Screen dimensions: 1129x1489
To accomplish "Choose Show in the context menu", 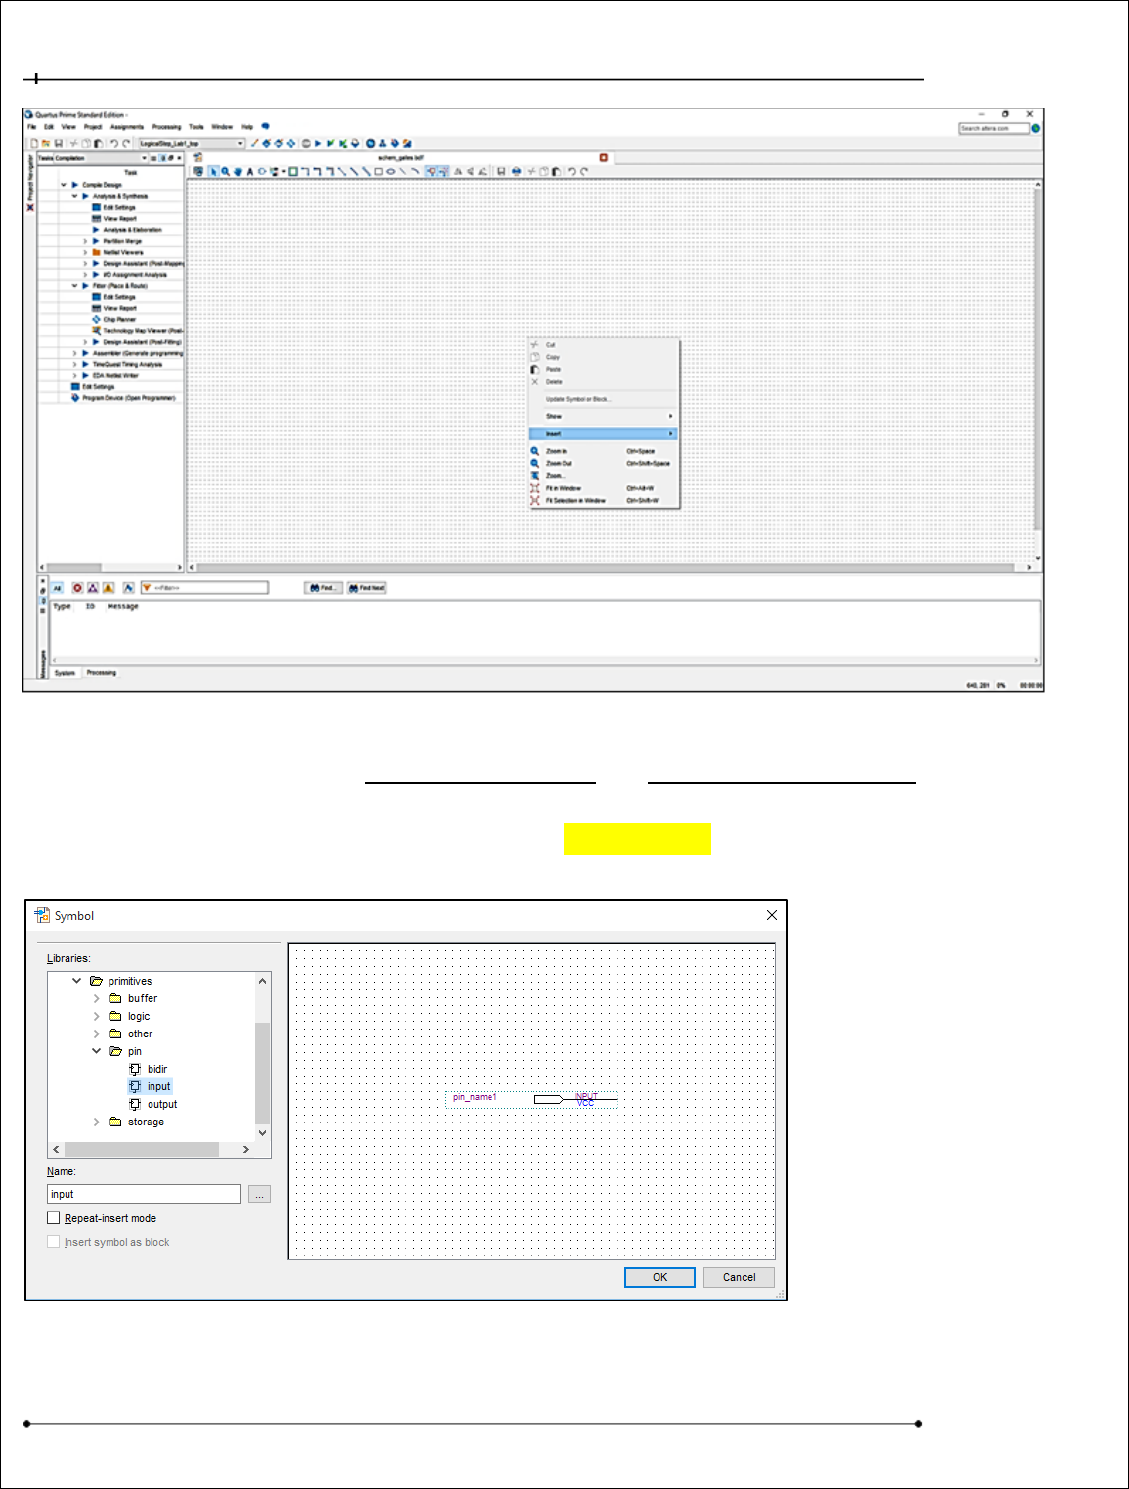I will click(x=603, y=416).
